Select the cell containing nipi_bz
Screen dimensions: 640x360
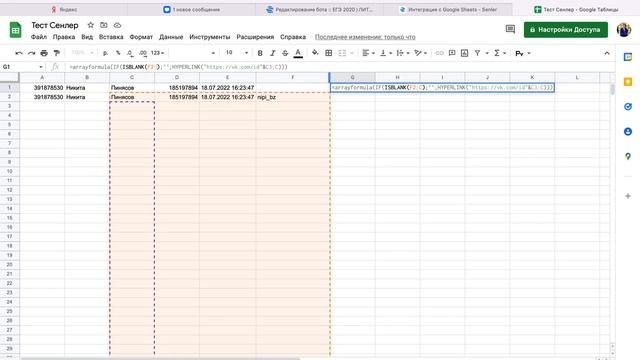293,97
